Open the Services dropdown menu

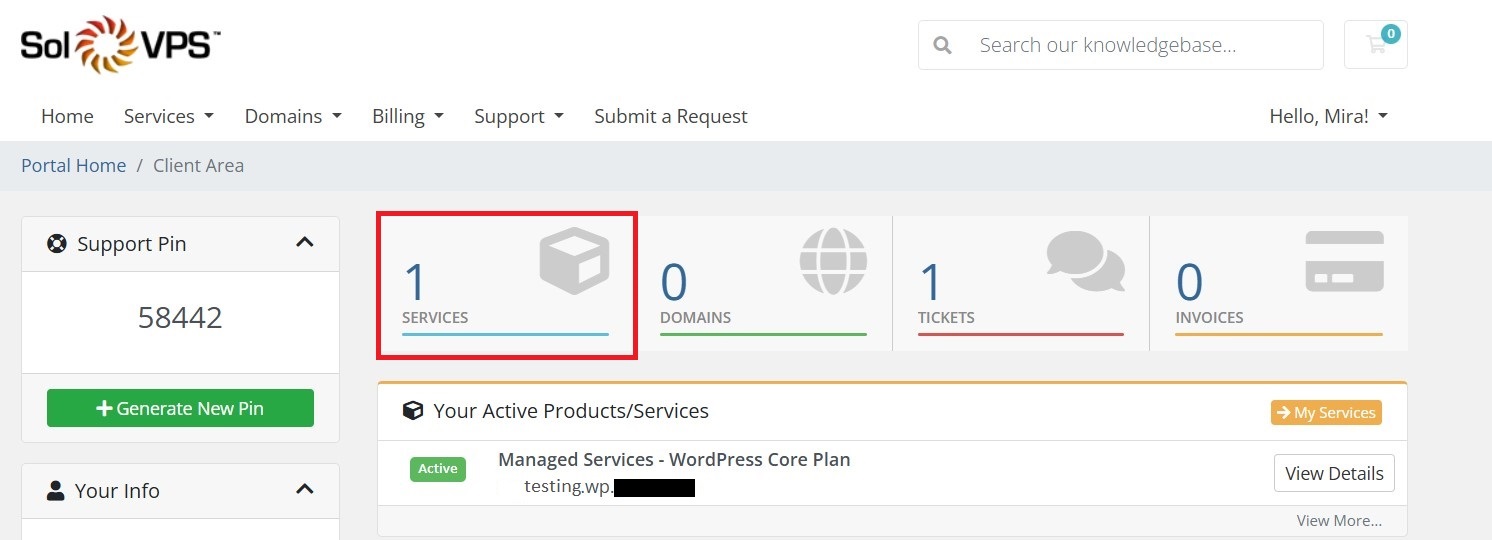(x=169, y=116)
